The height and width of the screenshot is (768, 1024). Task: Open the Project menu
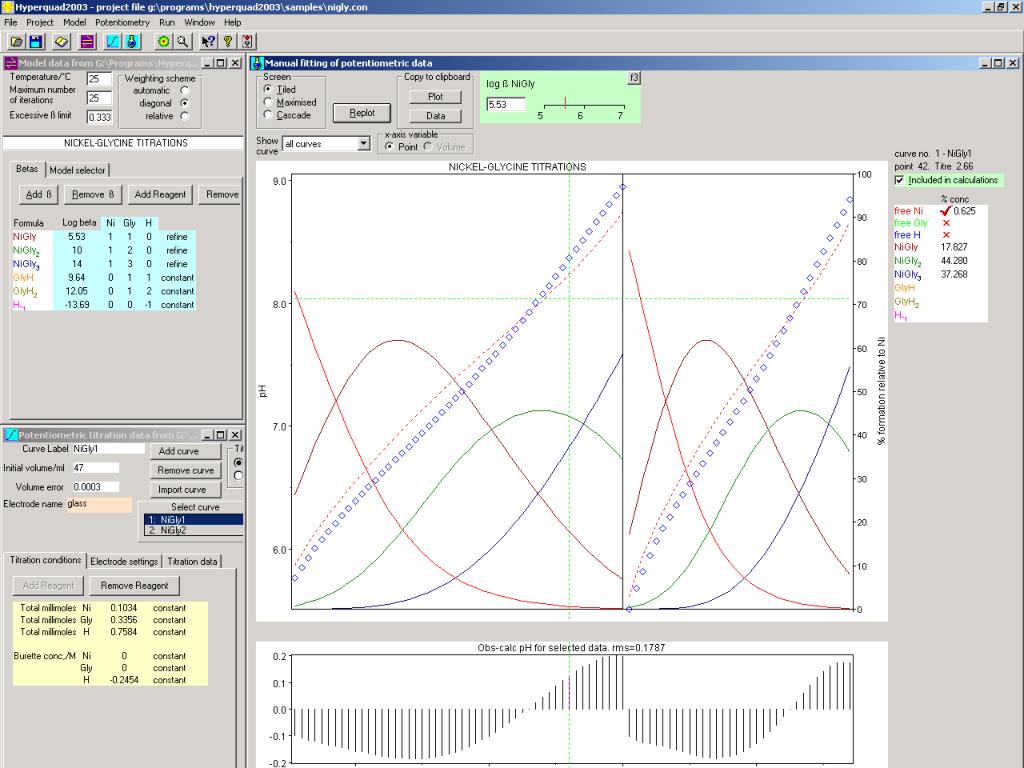pos(40,22)
